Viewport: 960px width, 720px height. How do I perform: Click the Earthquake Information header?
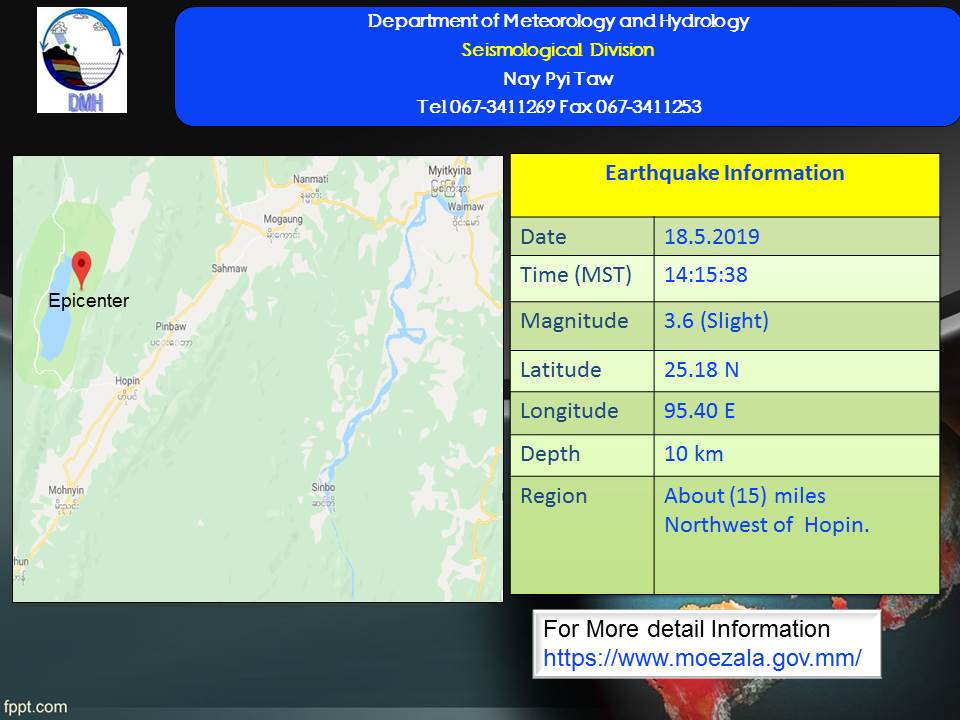click(725, 173)
